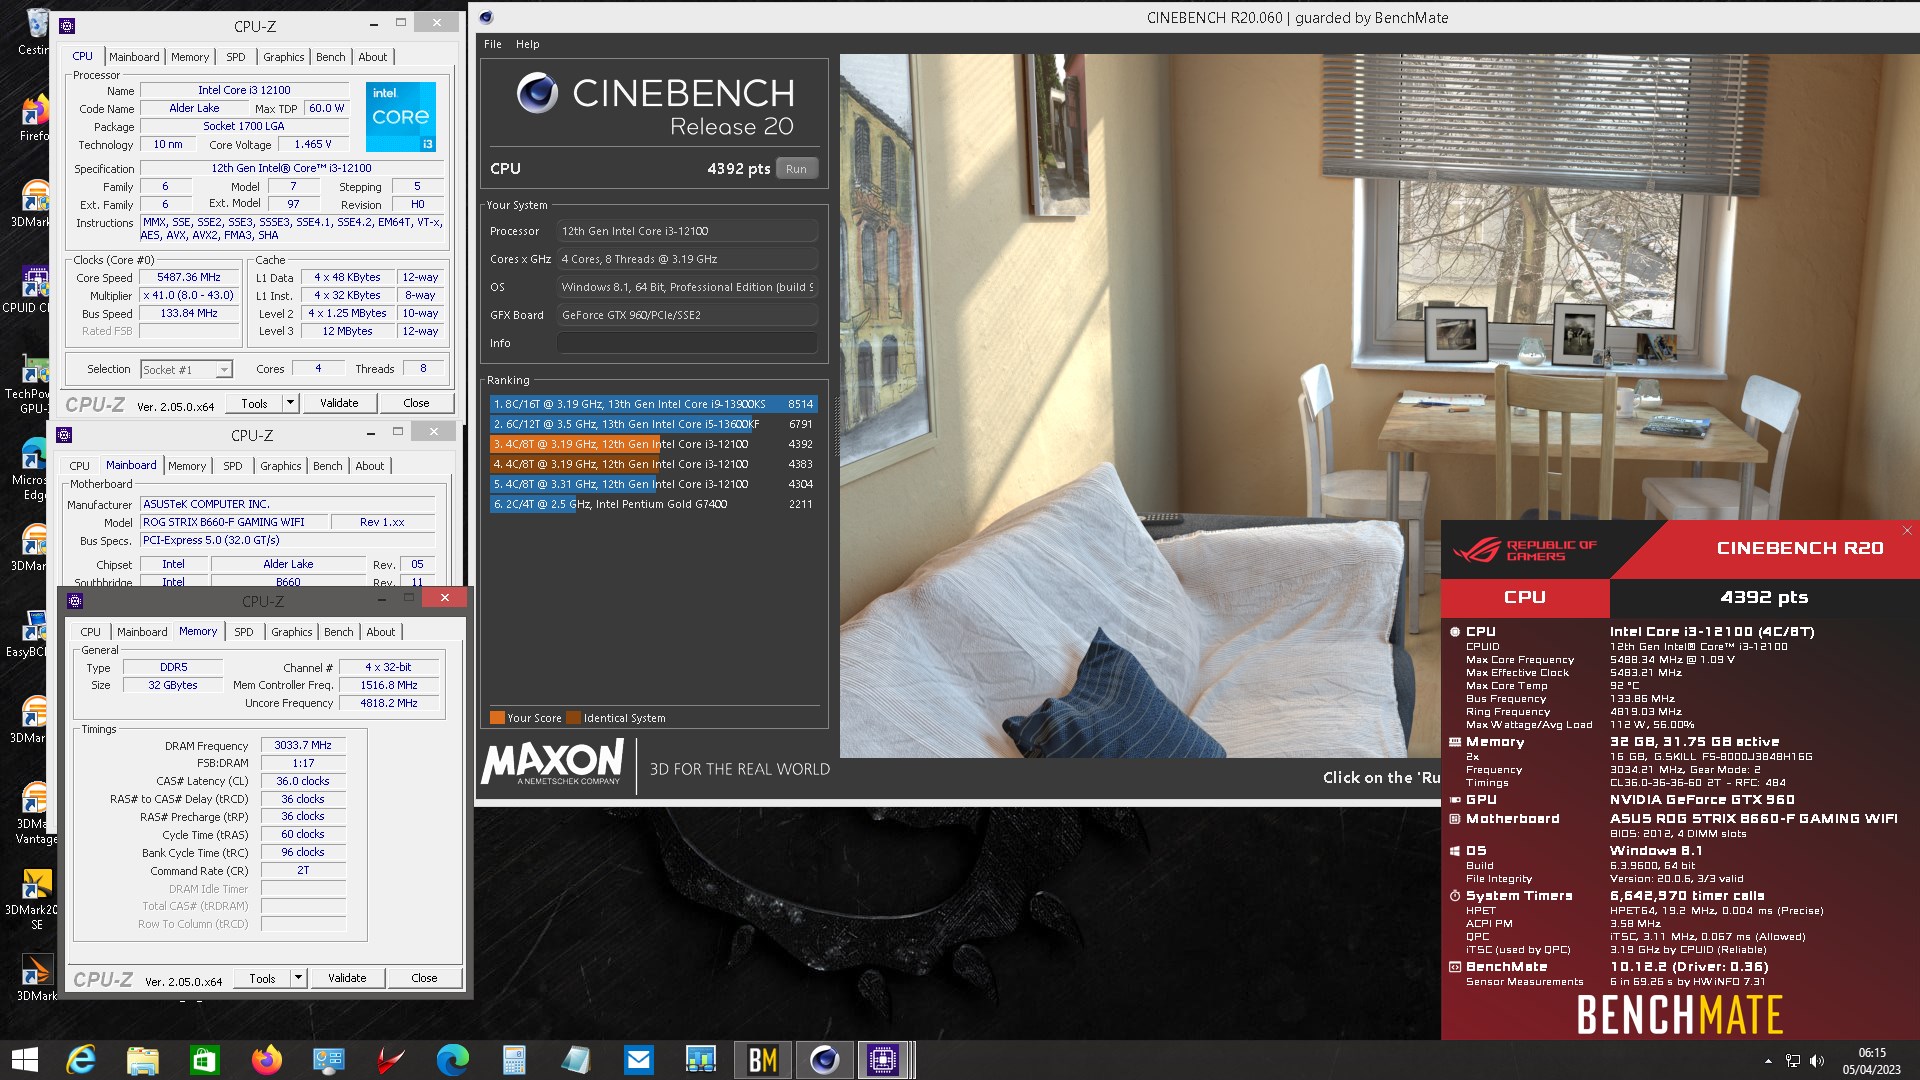The image size is (1920, 1080).
Task: Select the Pentium Gold G7400 ranking row
Action: coord(653,504)
